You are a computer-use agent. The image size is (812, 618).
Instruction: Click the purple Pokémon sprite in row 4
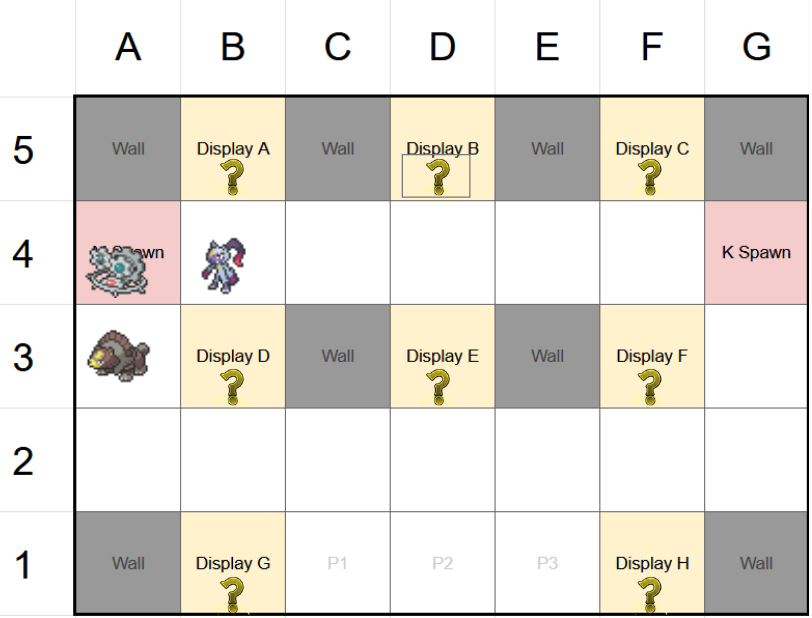tap(221, 265)
